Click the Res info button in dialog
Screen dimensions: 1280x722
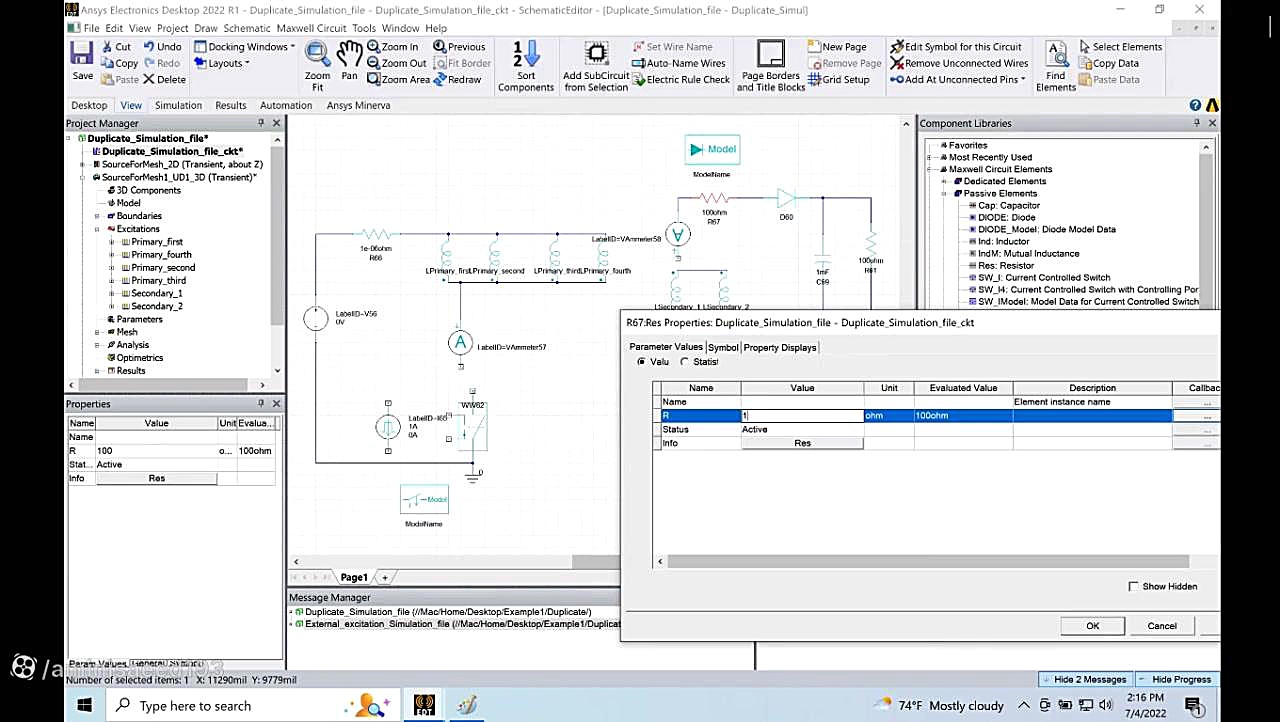pyautogui.click(x=802, y=443)
